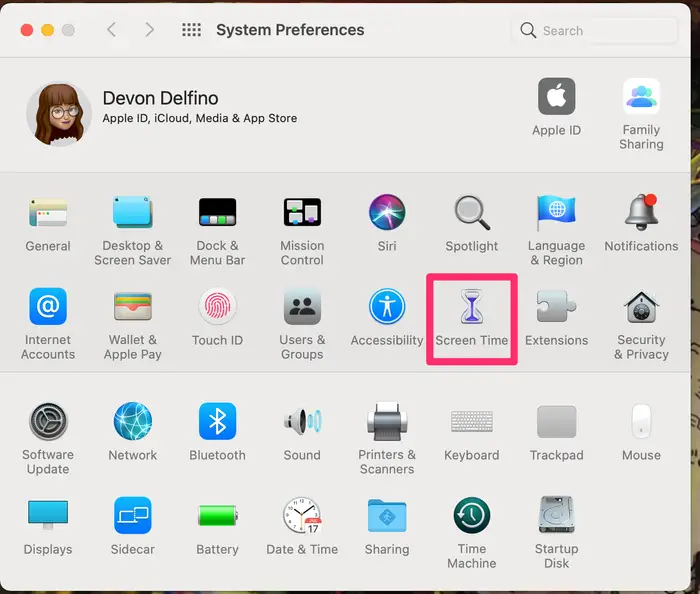Minimize the window with yellow button
The height and width of the screenshot is (594, 700).
tap(47, 30)
